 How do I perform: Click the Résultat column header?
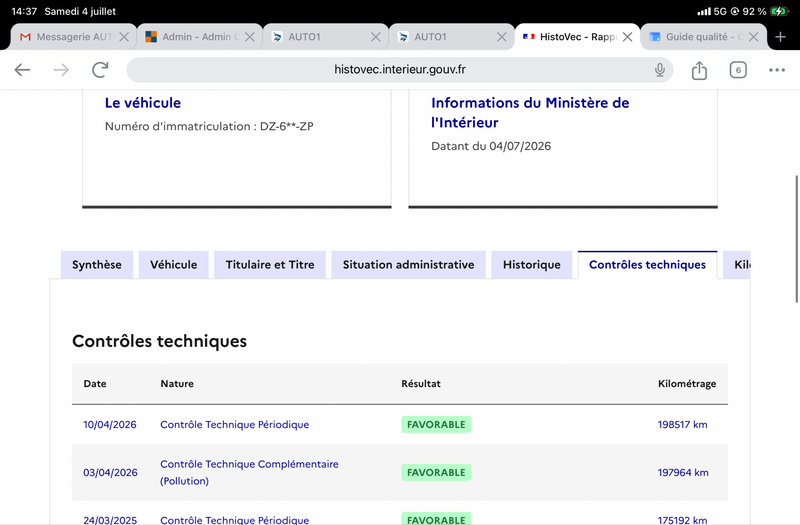coord(421,384)
